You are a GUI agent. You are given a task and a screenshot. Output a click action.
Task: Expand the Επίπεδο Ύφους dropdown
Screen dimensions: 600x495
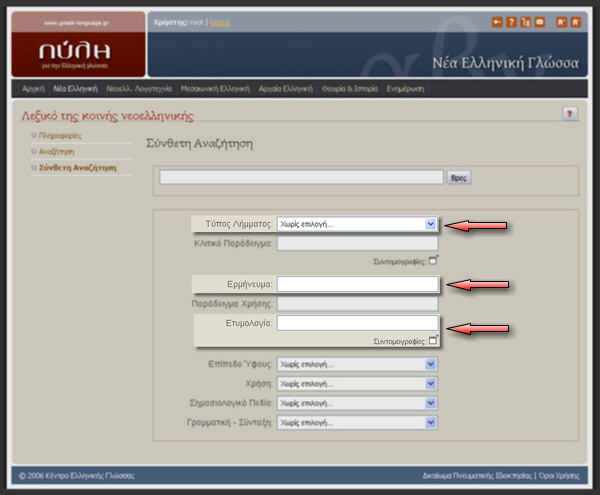tap(357, 364)
